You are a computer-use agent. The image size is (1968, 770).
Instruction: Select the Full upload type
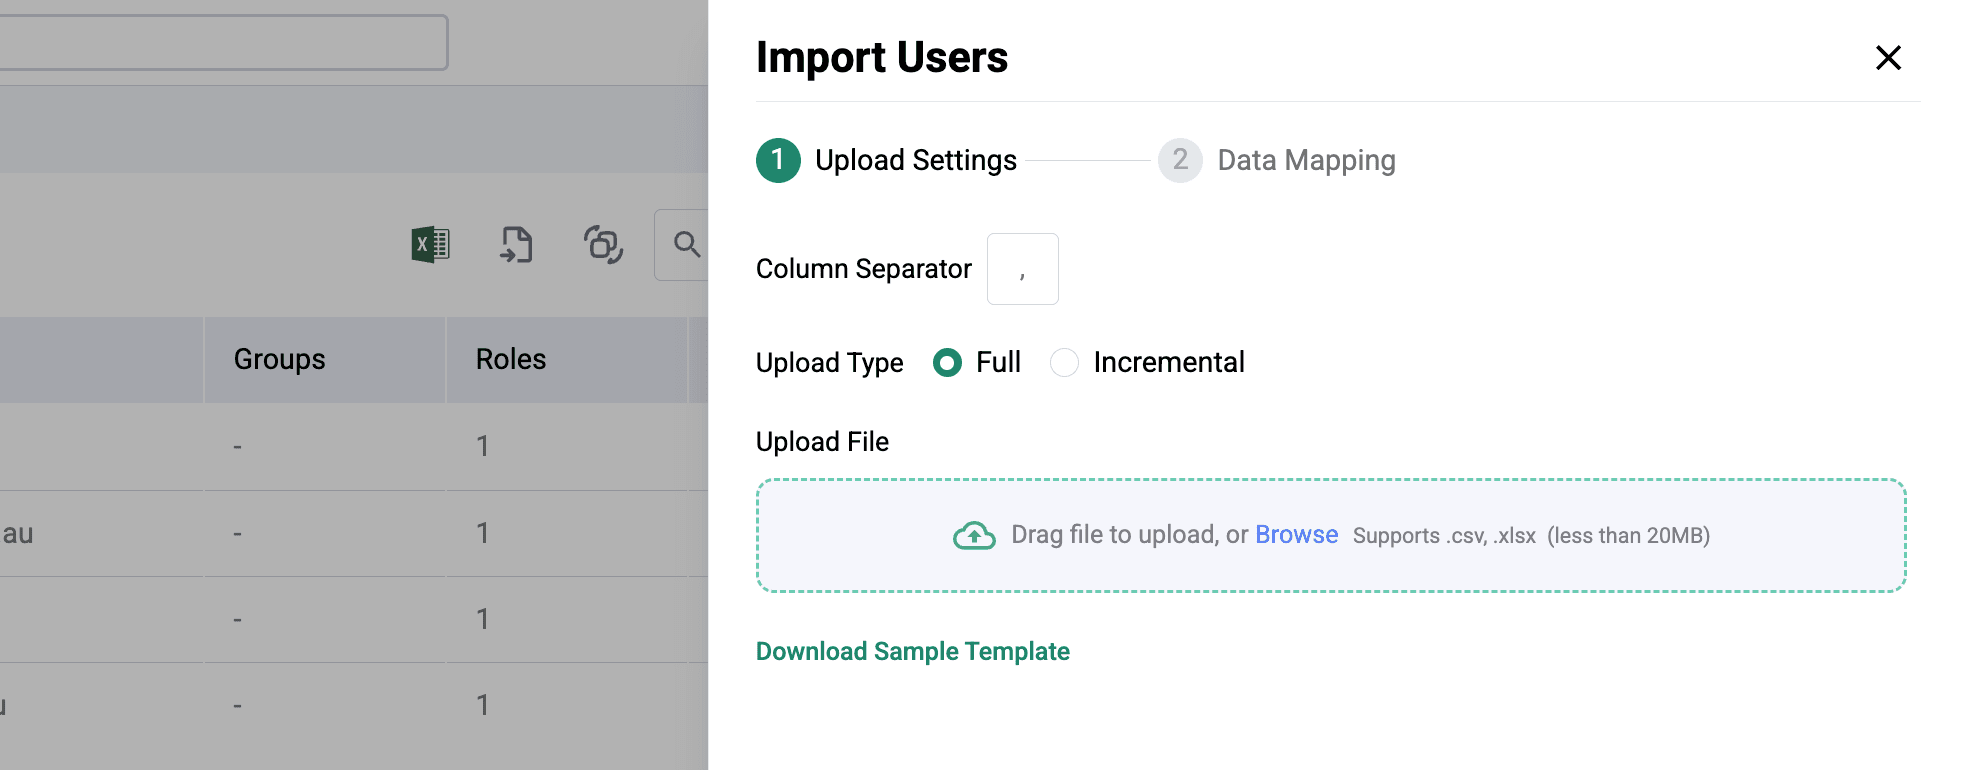947,362
